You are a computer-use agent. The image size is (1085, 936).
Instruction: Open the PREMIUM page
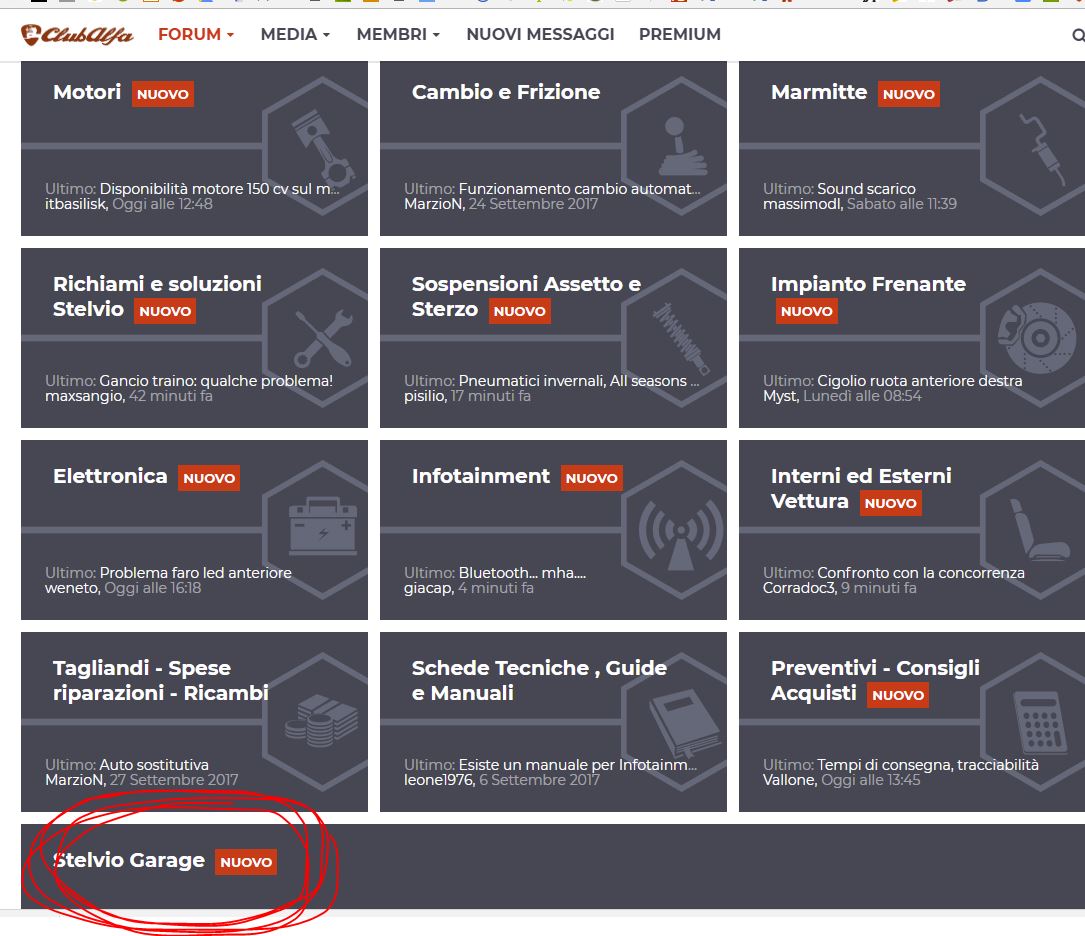[x=680, y=34]
